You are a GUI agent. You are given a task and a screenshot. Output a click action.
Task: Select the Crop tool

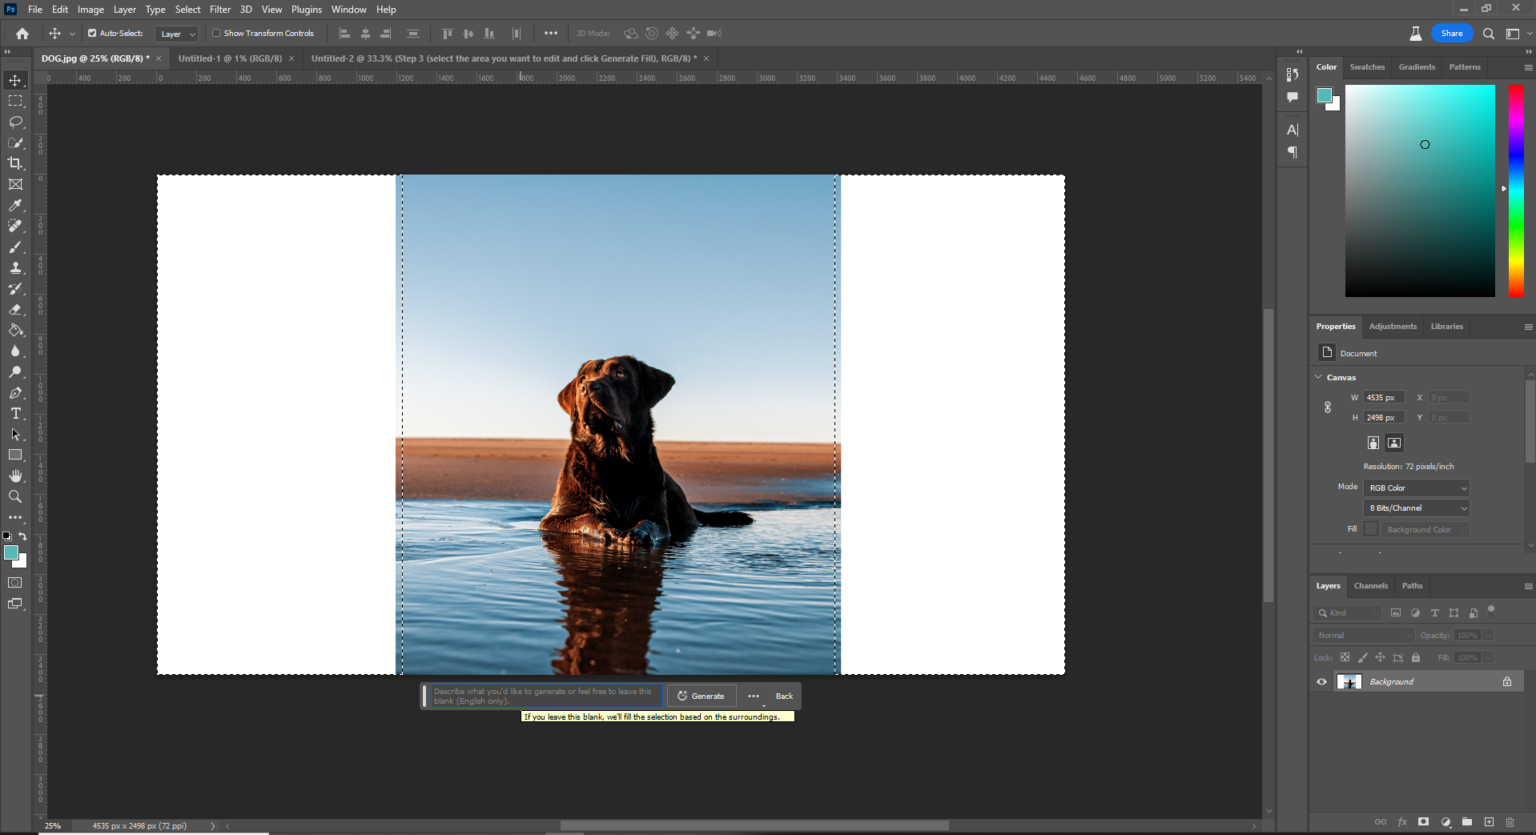15,163
